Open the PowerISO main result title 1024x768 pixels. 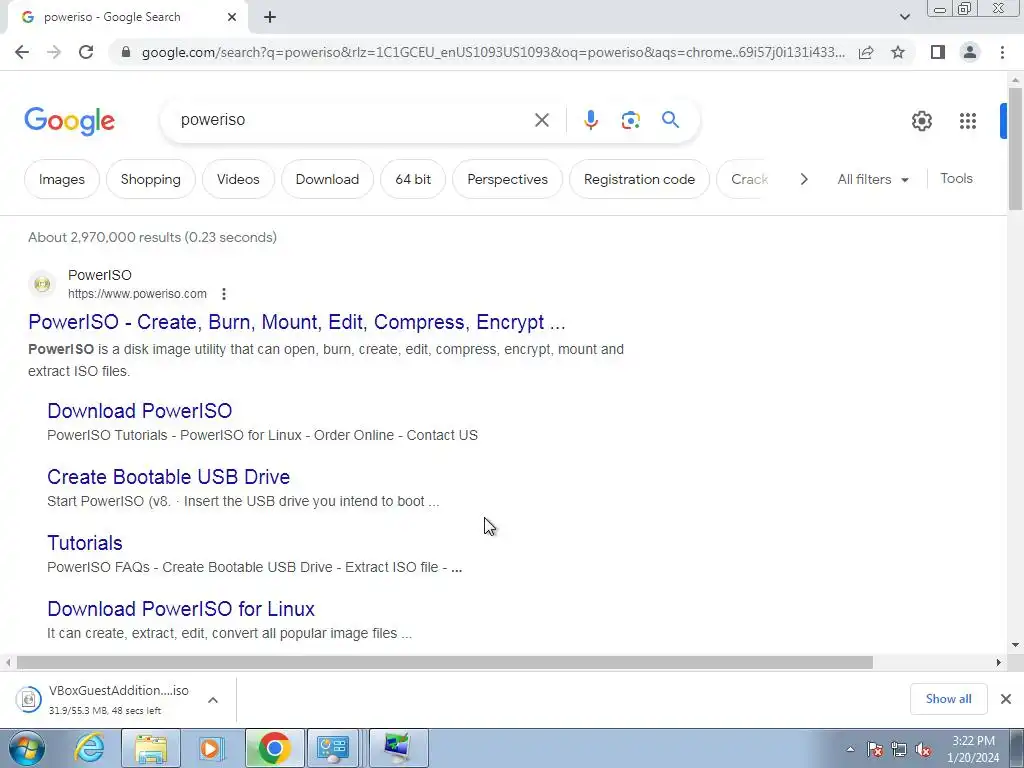296,322
